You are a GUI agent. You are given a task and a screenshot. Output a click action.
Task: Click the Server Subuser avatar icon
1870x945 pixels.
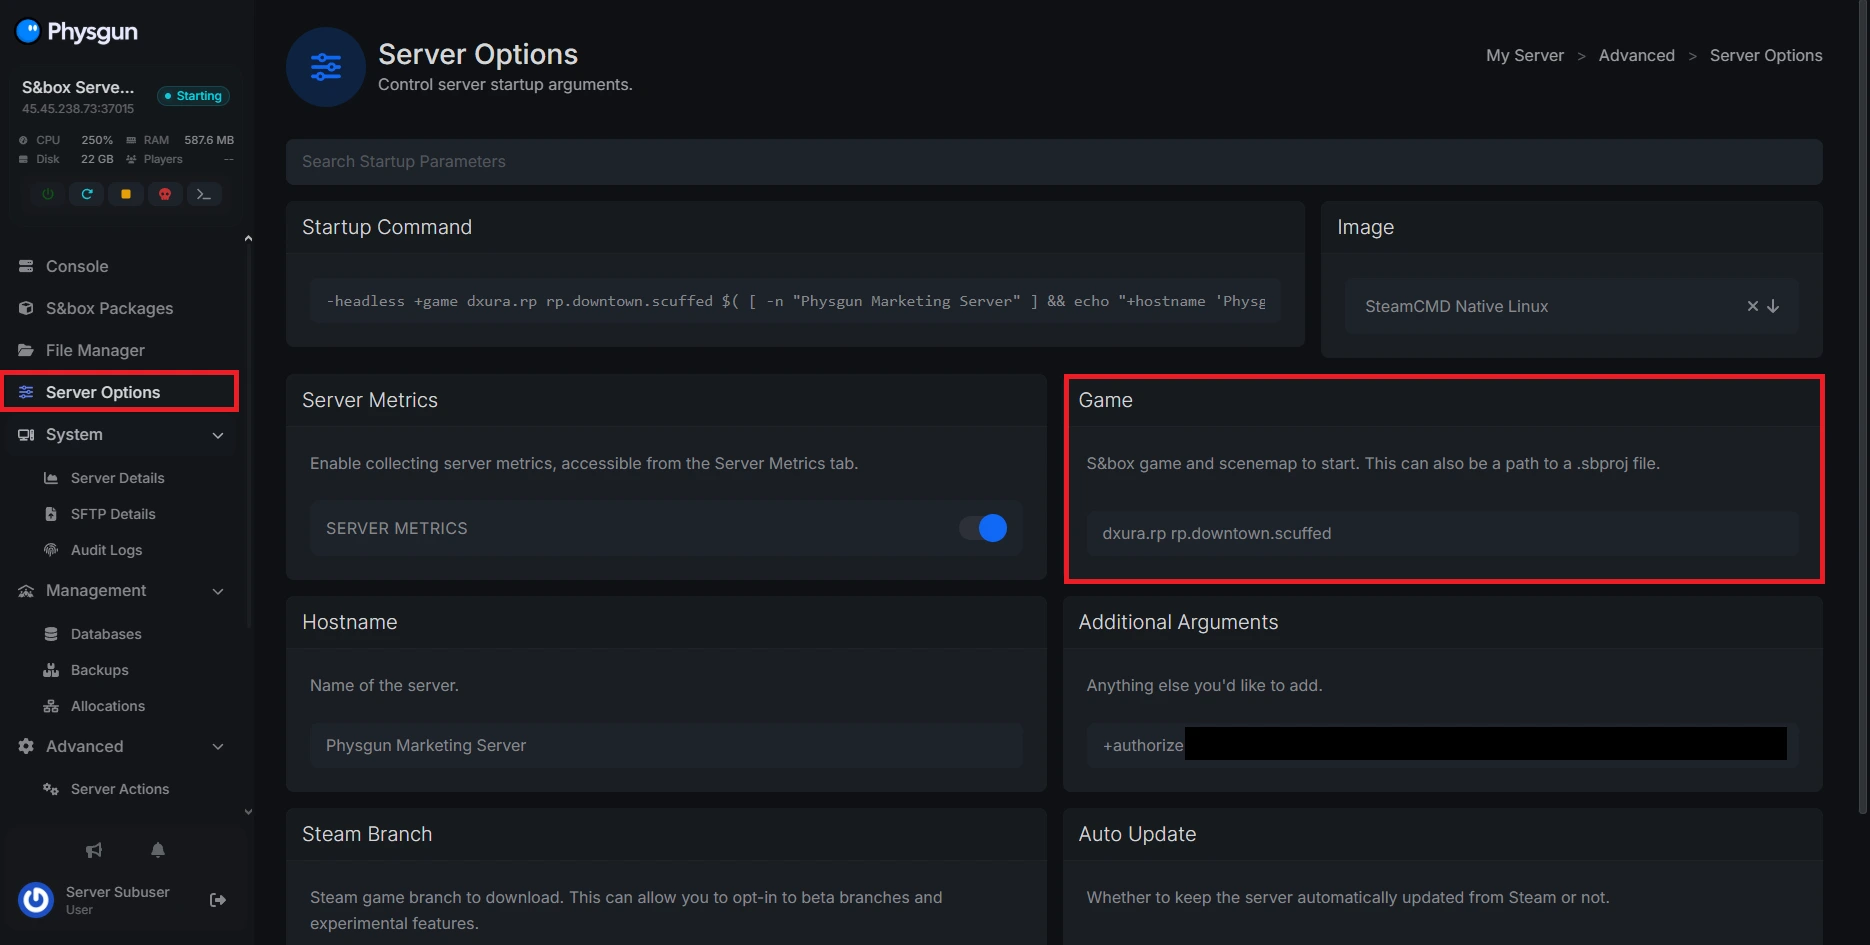[x=36, y=900]
